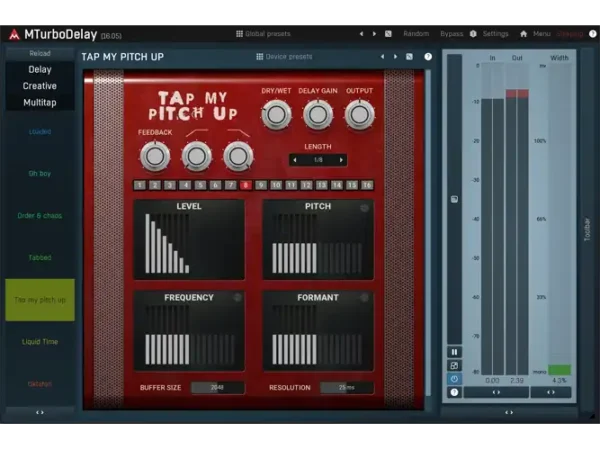Open global help question mark icon

pos(593,34)
